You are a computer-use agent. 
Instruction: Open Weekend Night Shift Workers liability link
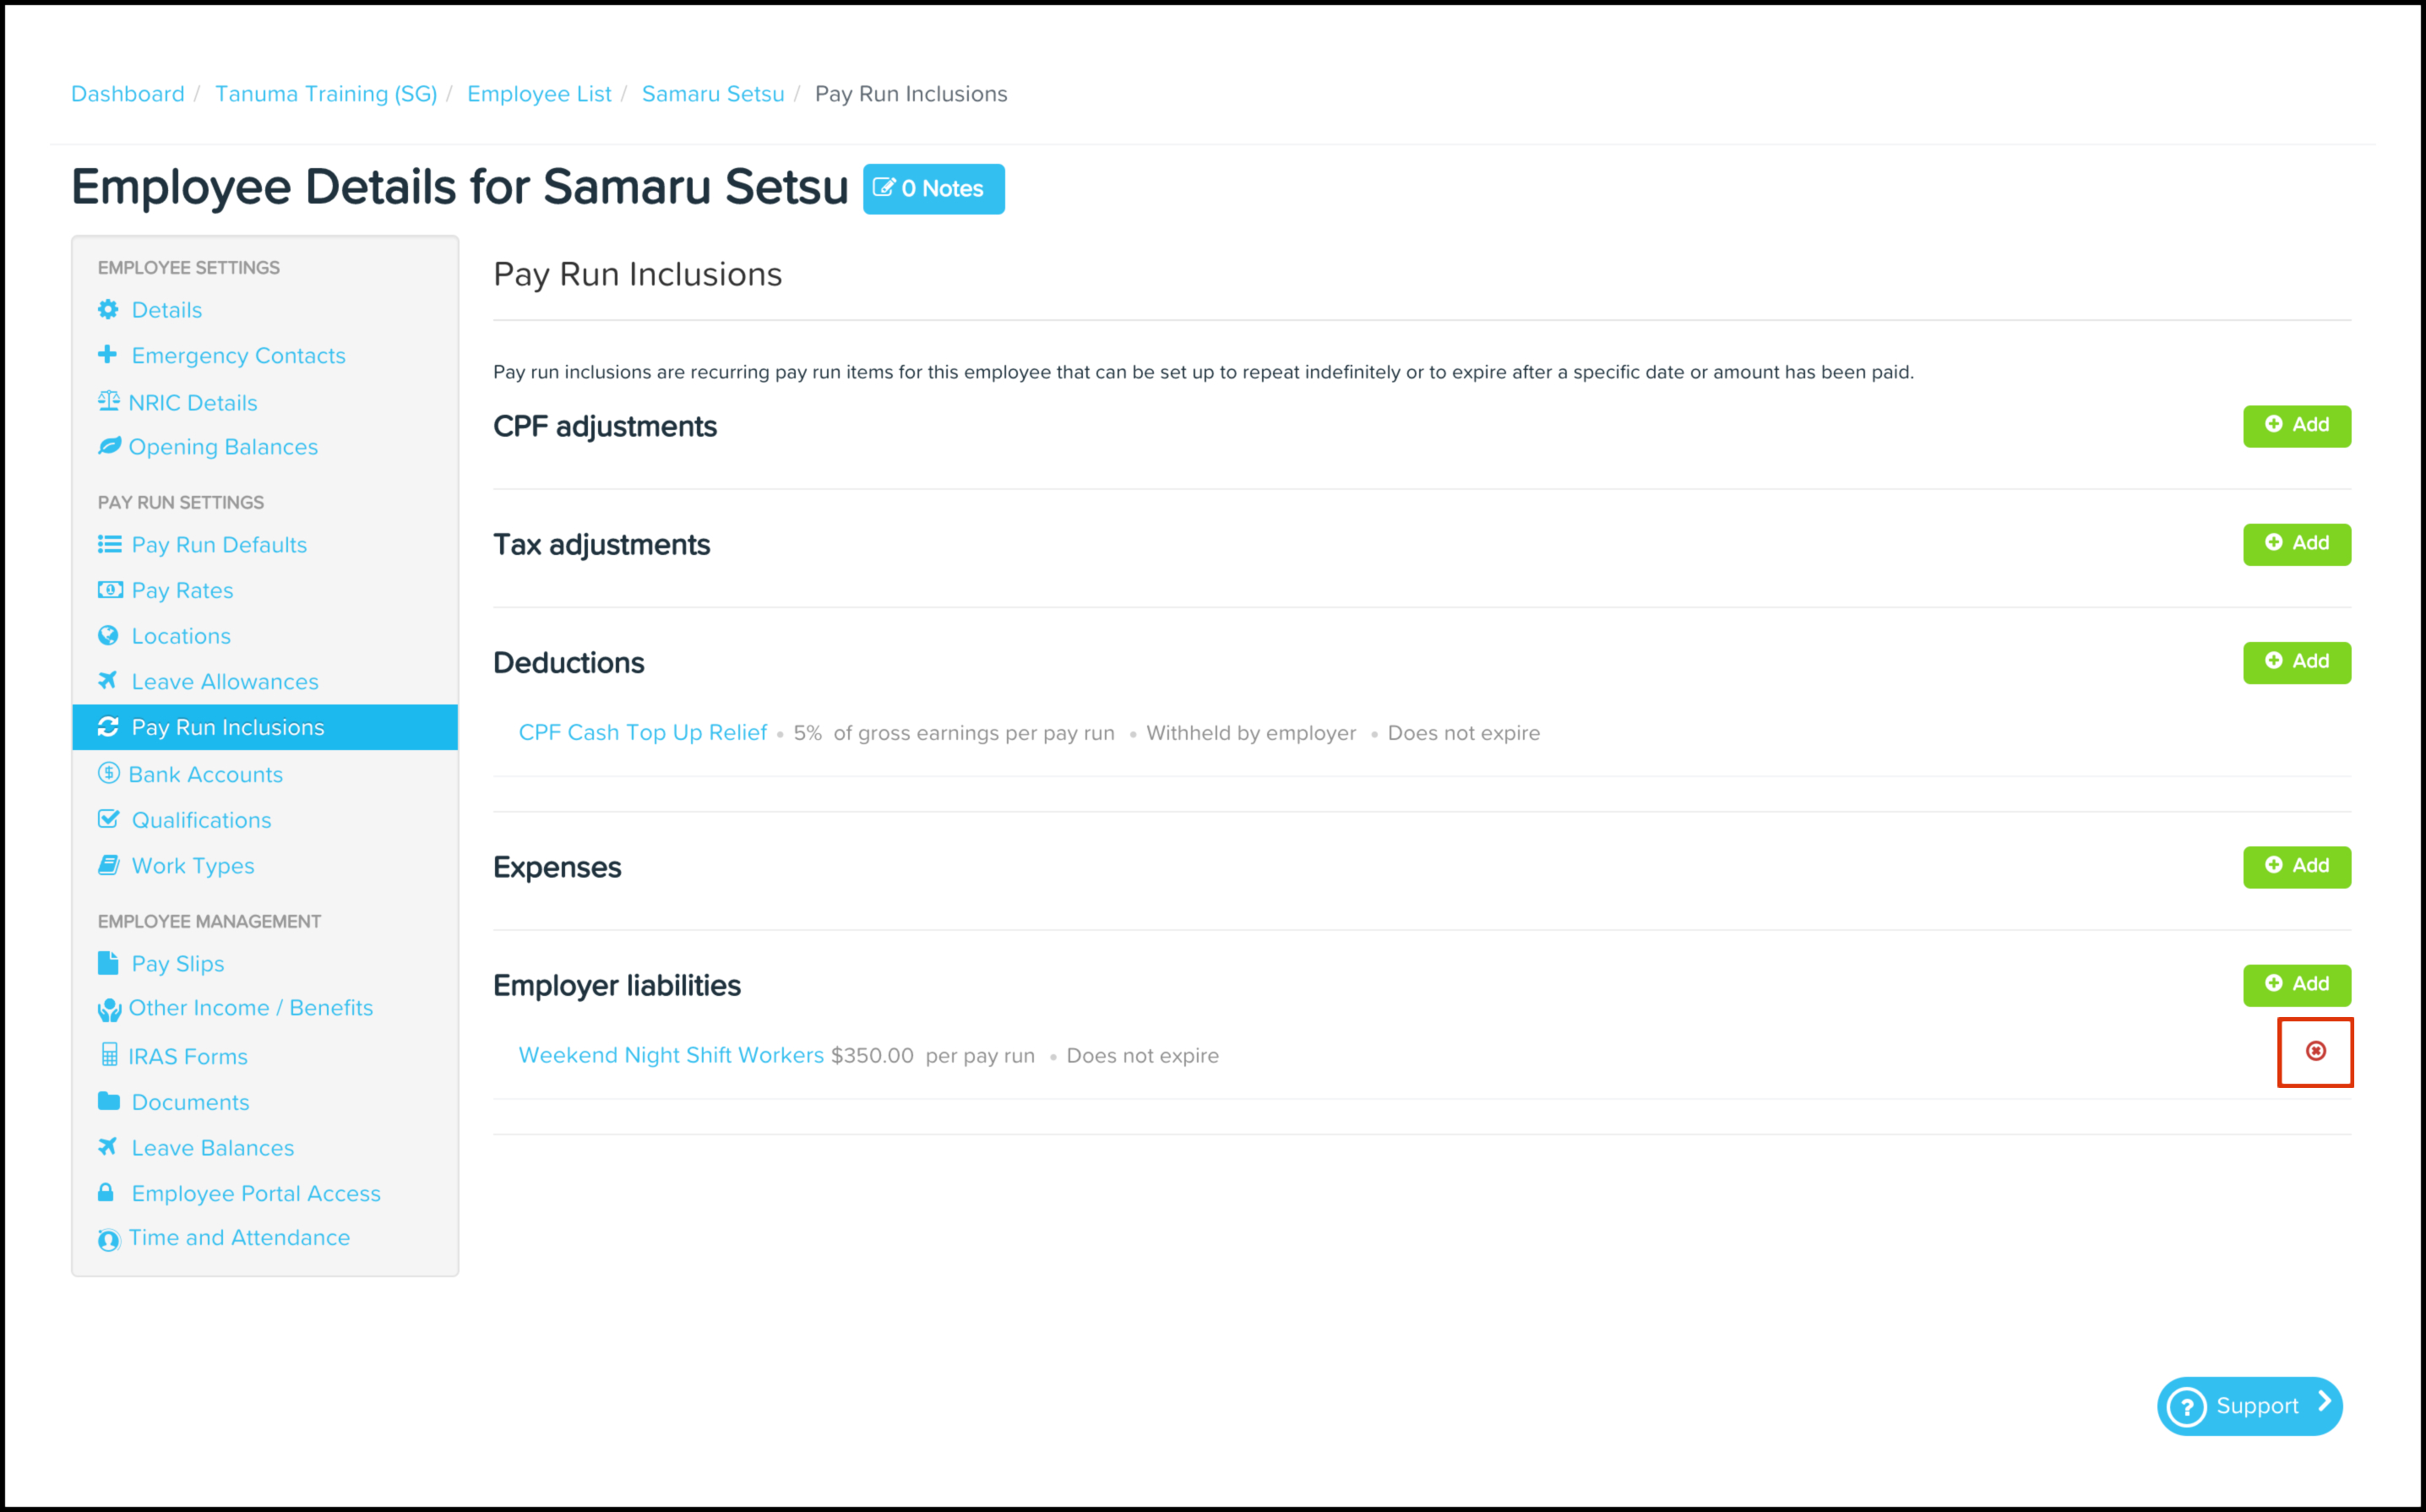(x=671, y=1056)
